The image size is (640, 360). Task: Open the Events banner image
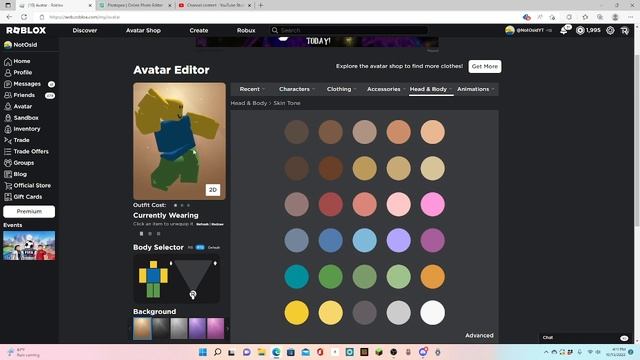tap(29, 245)
